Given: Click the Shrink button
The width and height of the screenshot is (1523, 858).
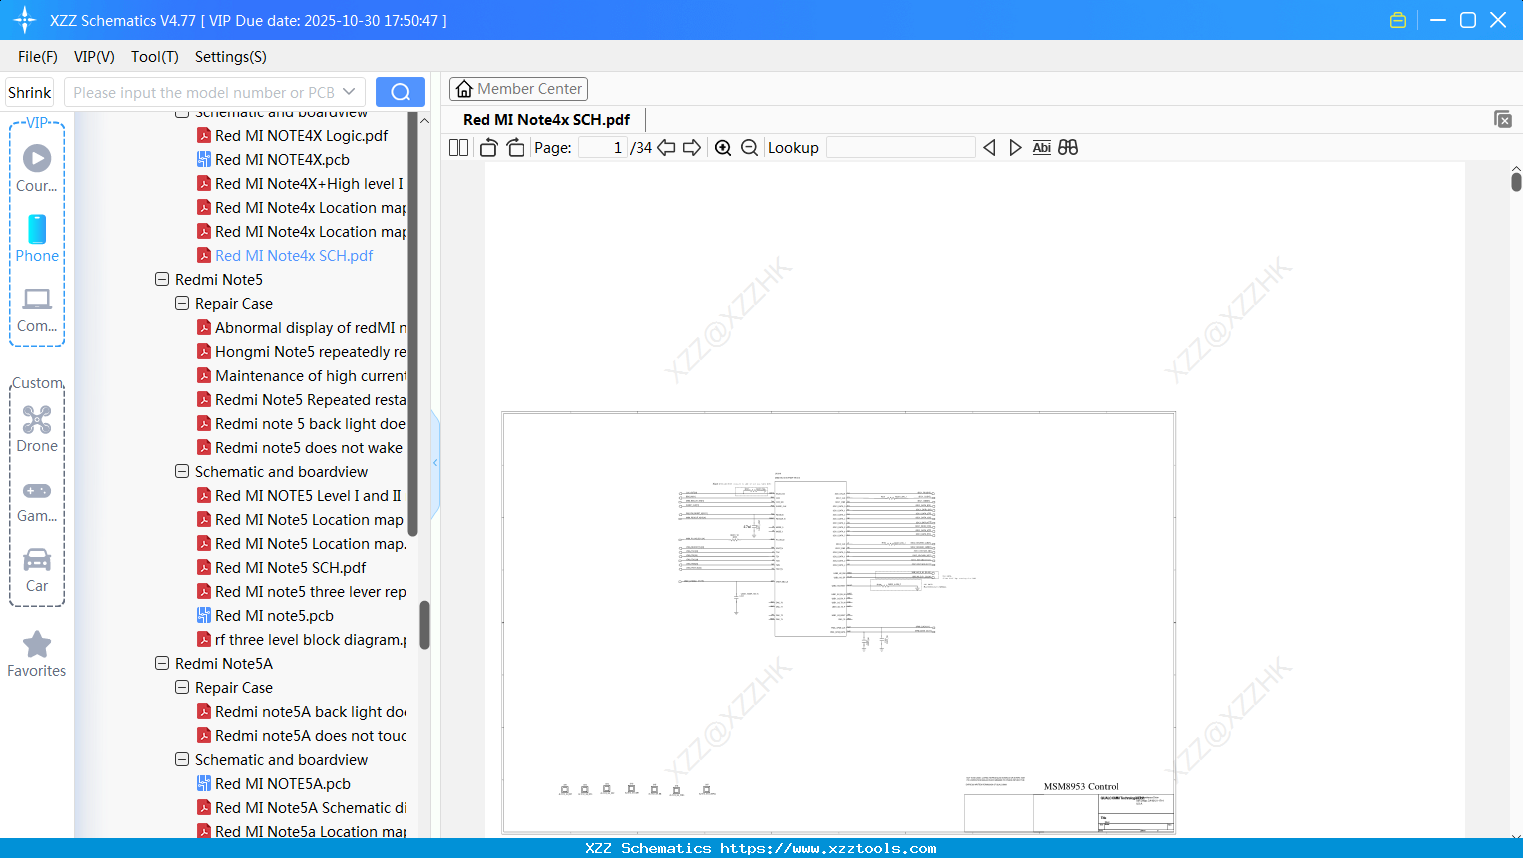Looking at the screenshot, I should pos(30,92).
